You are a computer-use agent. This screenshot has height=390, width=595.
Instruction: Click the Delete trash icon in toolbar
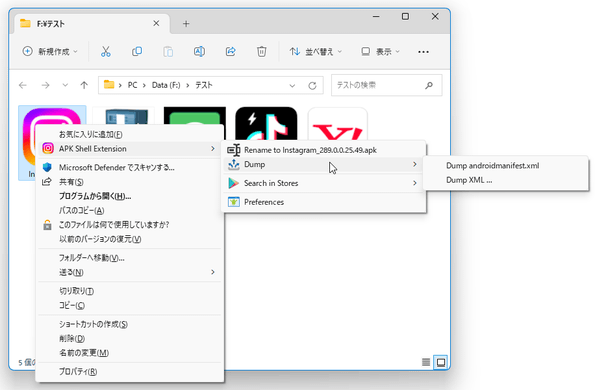click(261, 52)
